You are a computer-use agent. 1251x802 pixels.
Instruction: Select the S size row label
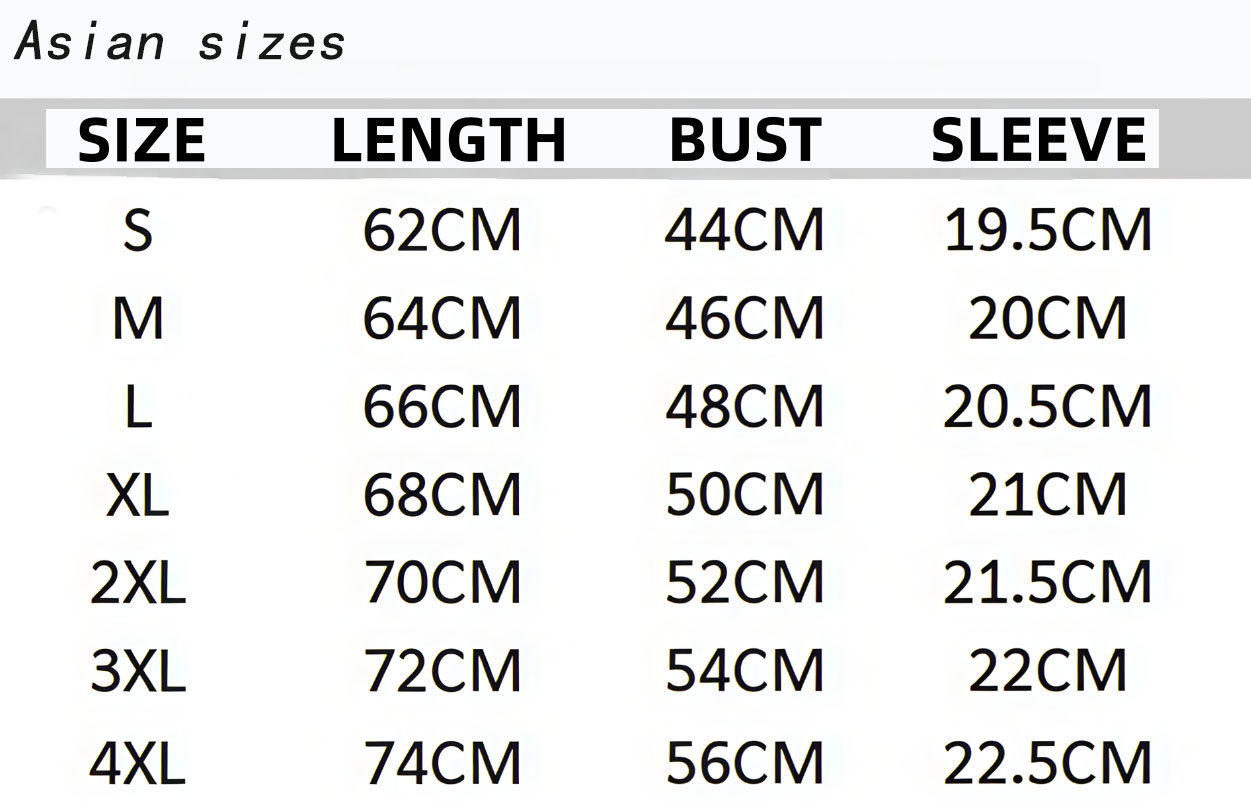pyautogui.click(x=138, y=230)
